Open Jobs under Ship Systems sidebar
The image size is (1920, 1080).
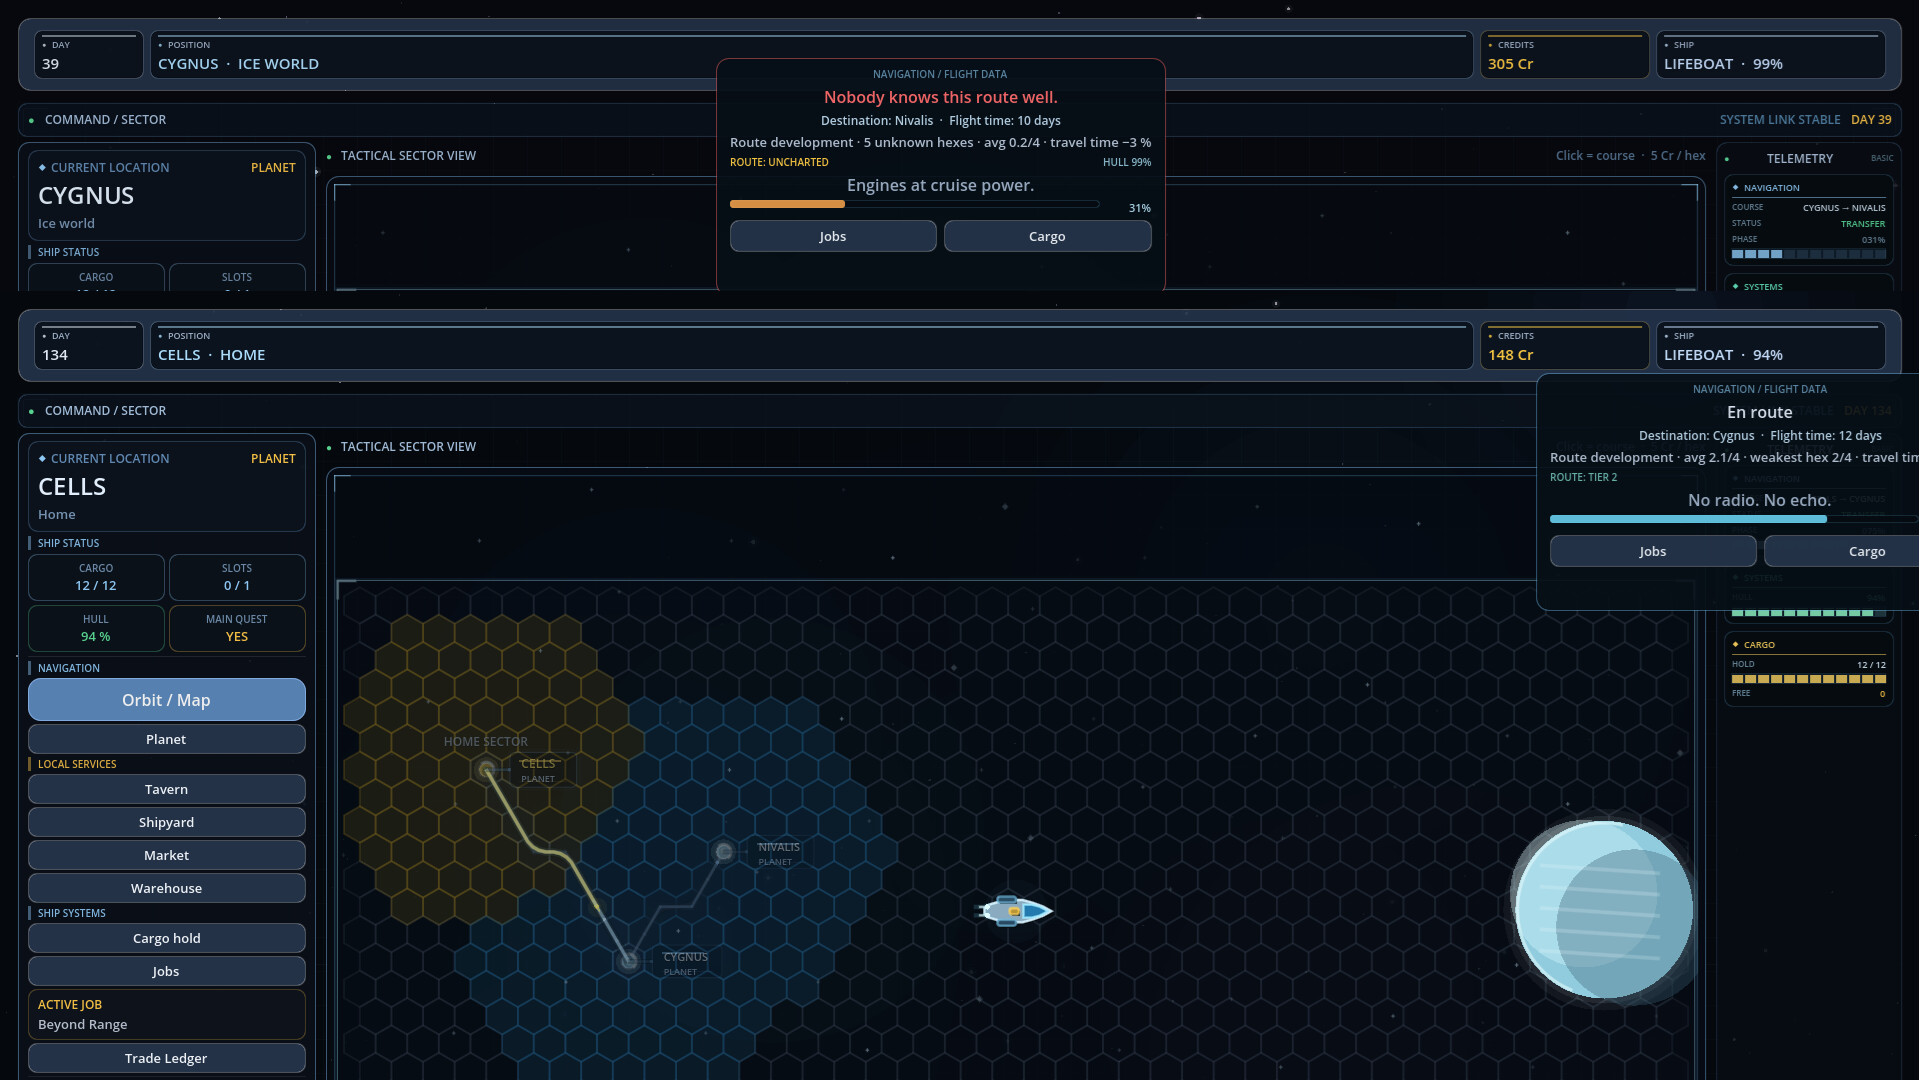point(166,971)
